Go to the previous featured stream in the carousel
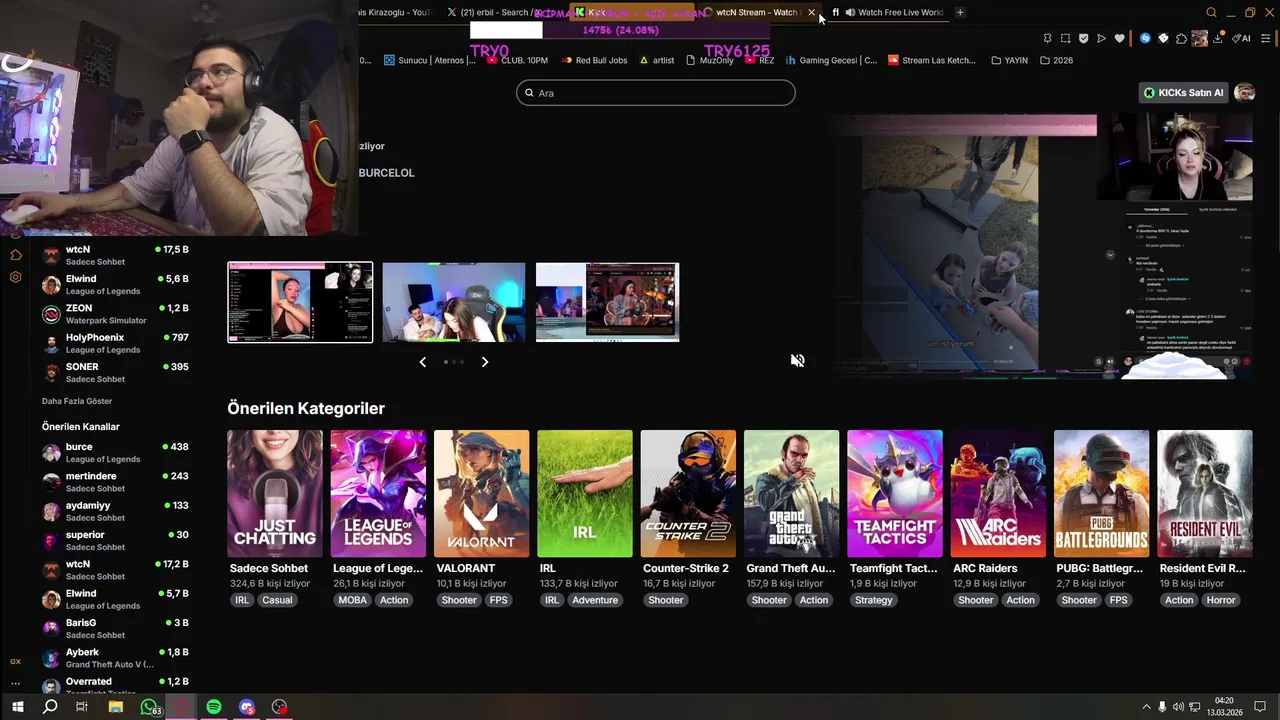Image resolution: width=1280 pixels, height=720 pixels. click(422, 362)
